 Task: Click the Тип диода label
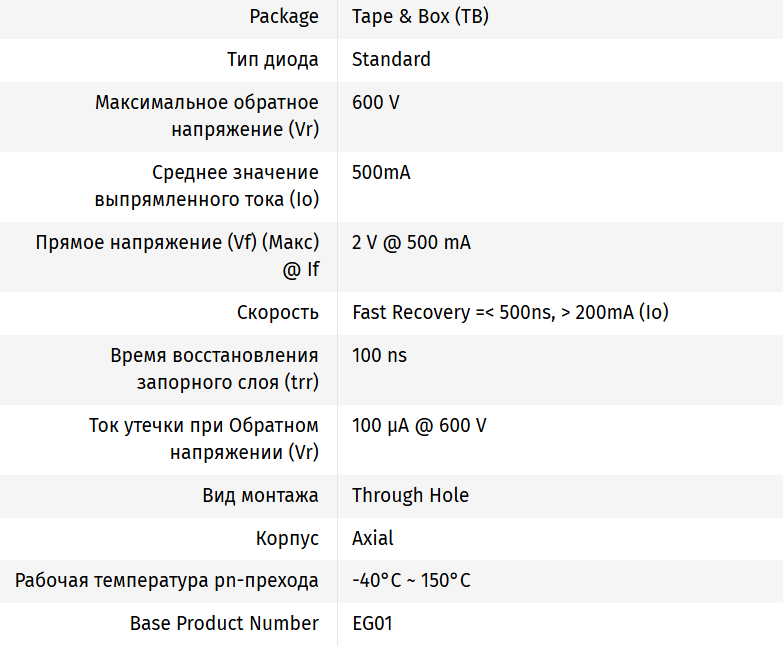click(273, 59)
